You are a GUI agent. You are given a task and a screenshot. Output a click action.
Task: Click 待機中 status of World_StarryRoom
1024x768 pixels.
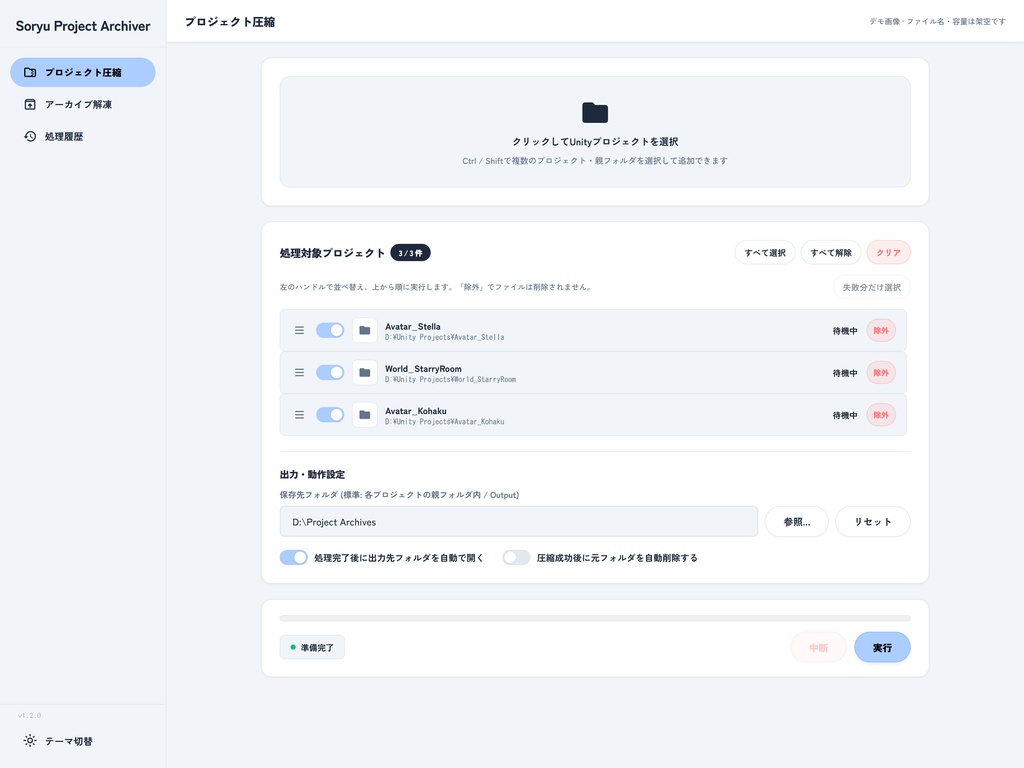pos(844,373)
